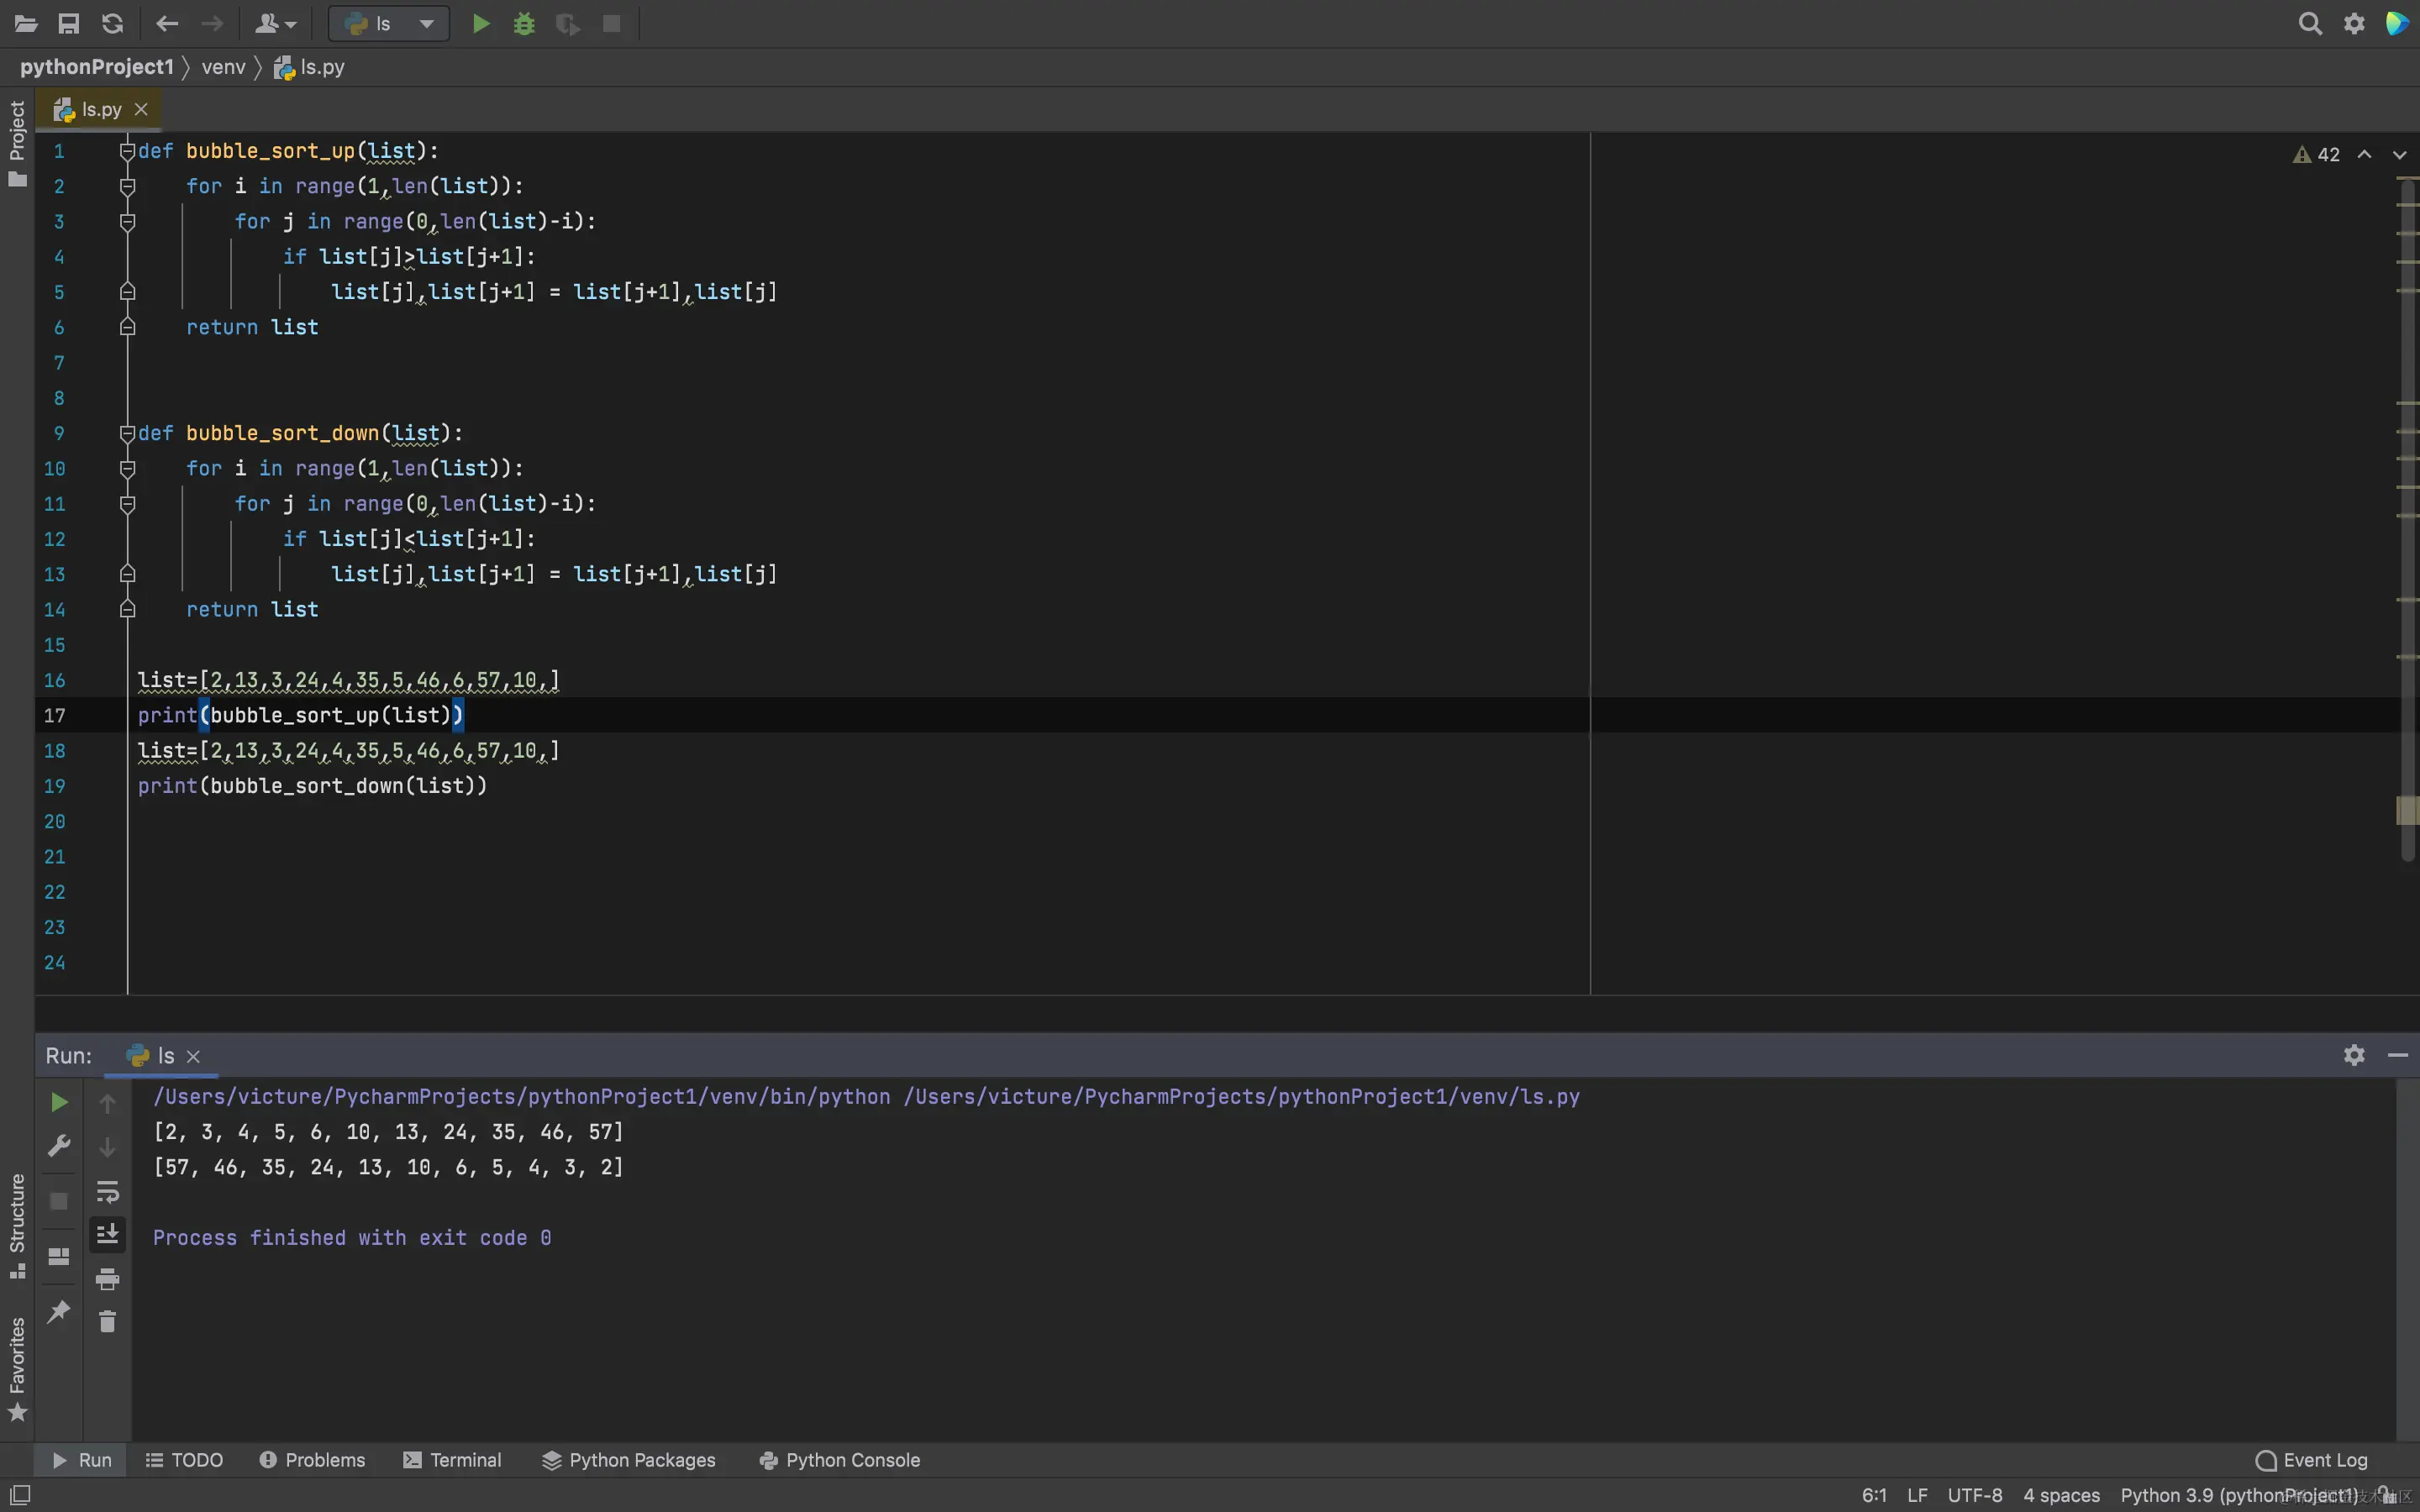Viewport: 2420px width, 1512px height.
Task: Start debugging with the bug icon
Action: click(524, 24)
